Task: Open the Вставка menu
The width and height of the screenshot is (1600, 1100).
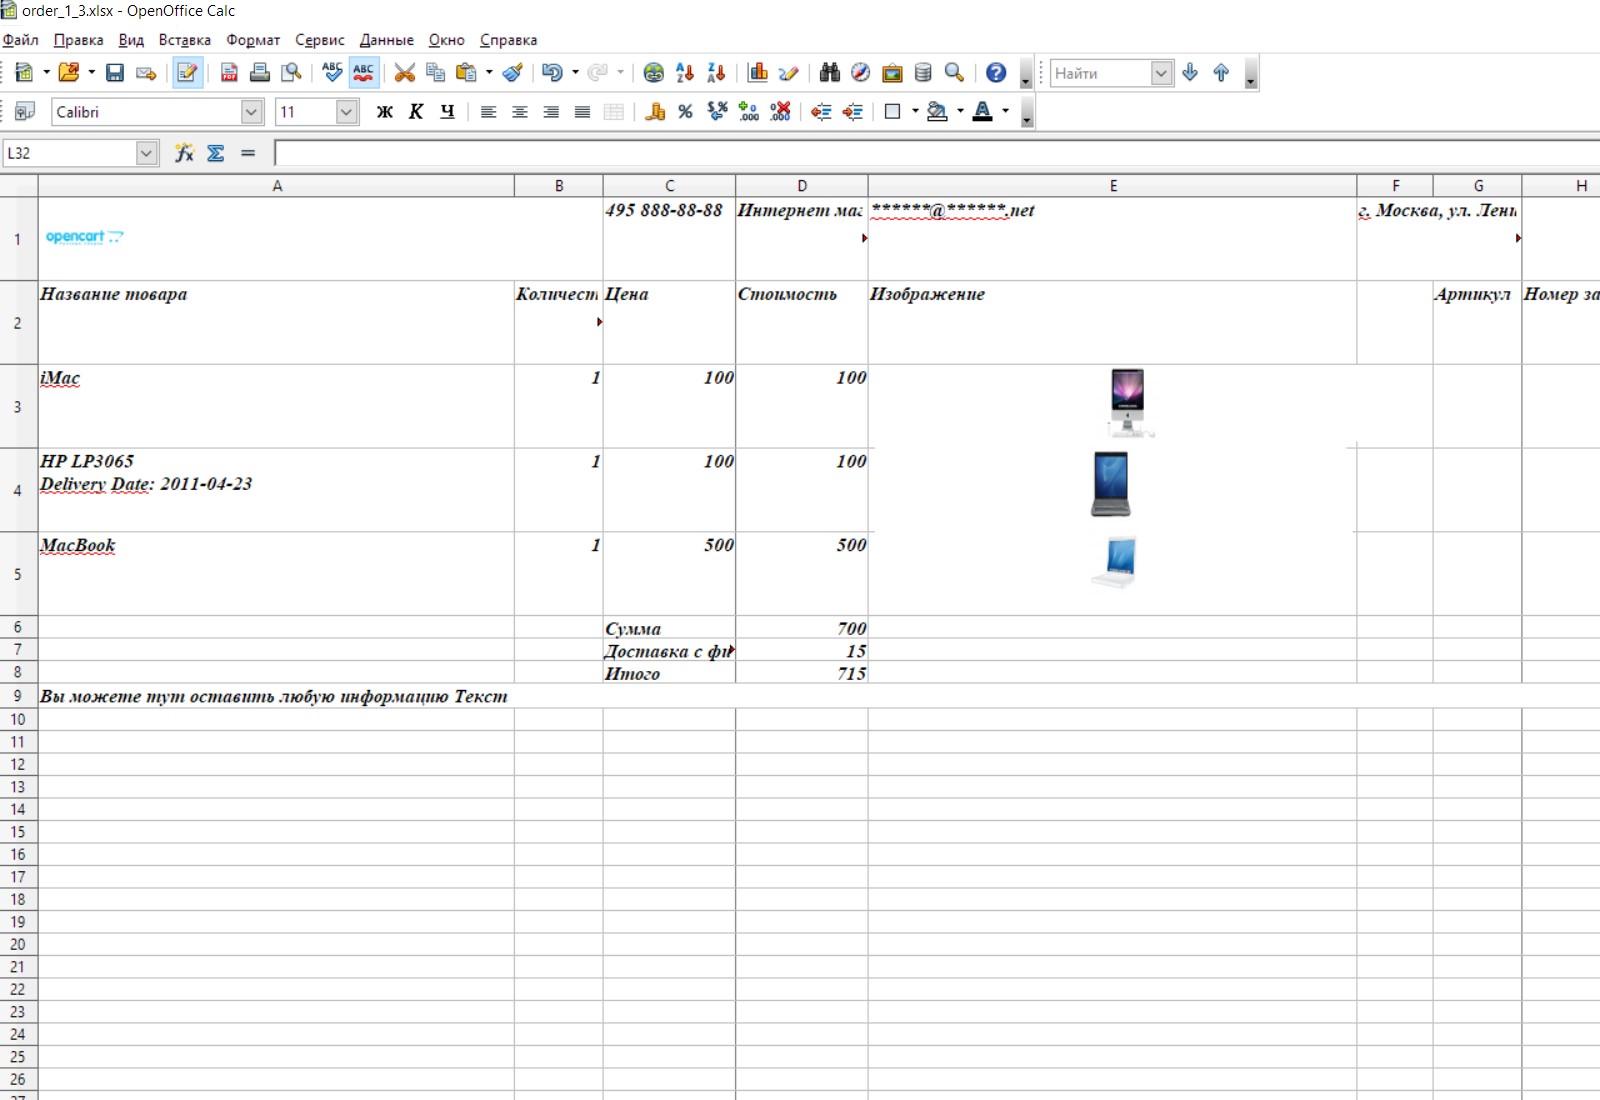Action: [x=185, y=40]
